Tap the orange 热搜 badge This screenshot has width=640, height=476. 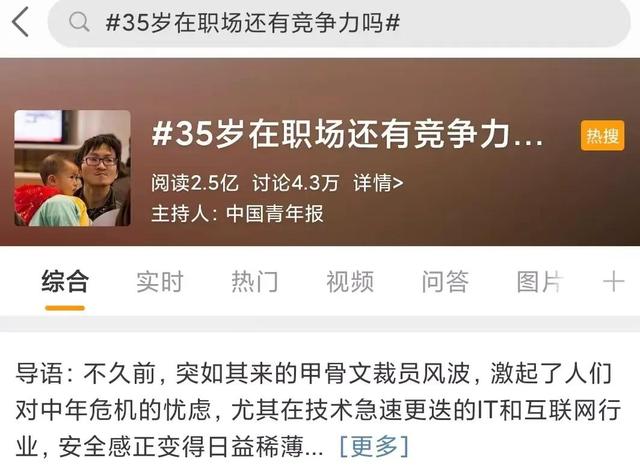tap(602, 136)
